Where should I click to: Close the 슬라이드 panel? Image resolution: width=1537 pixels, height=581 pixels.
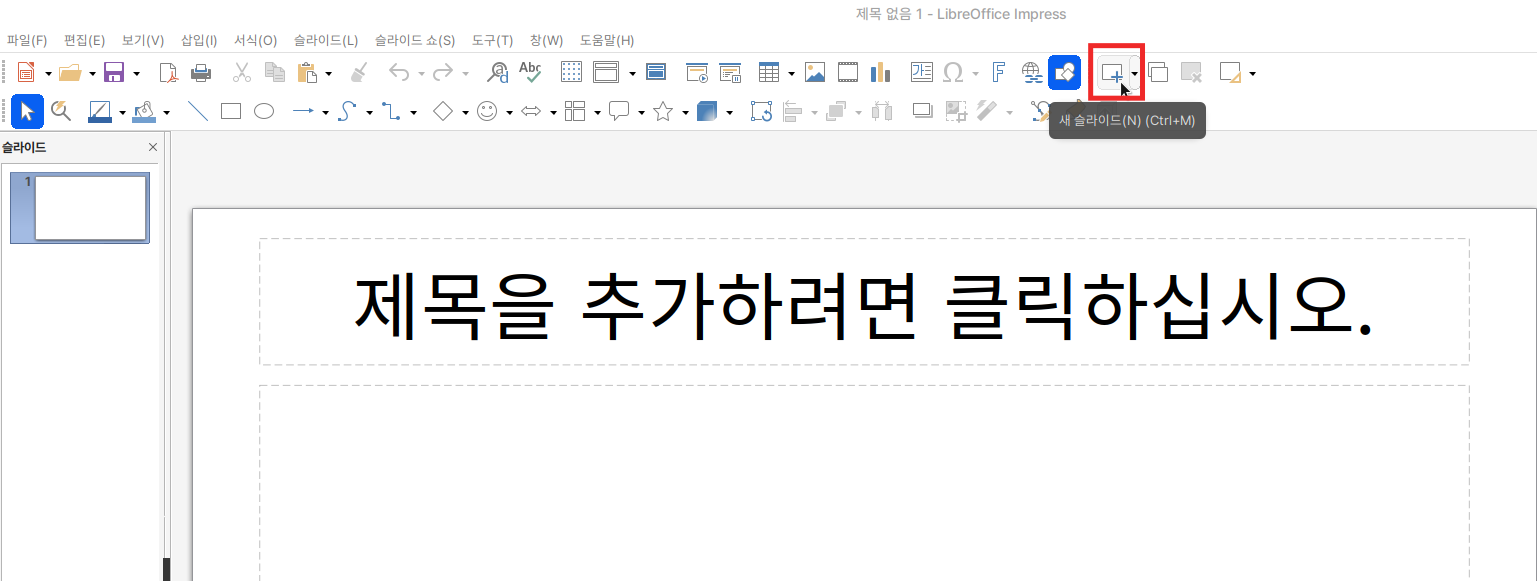tap(153, 147)
